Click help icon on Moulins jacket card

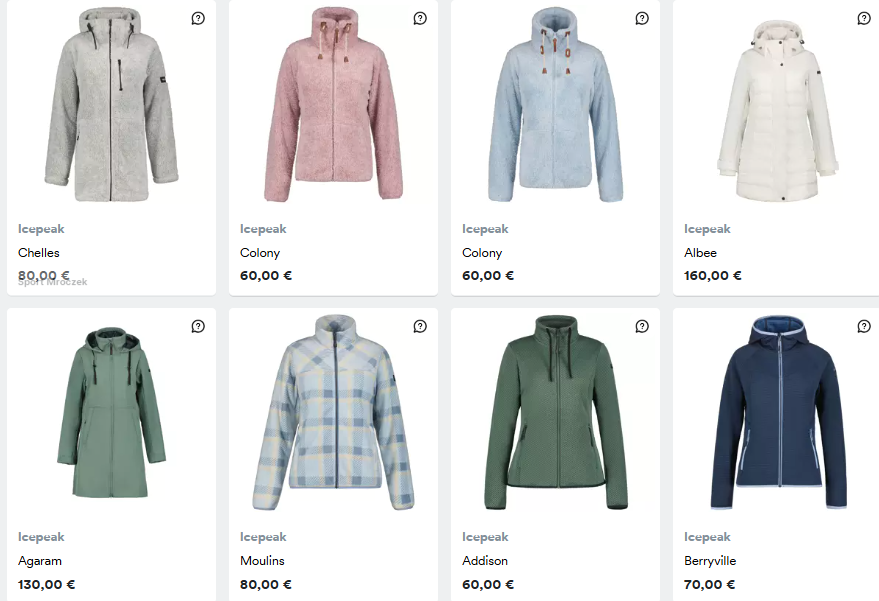(x=420, y=326)
